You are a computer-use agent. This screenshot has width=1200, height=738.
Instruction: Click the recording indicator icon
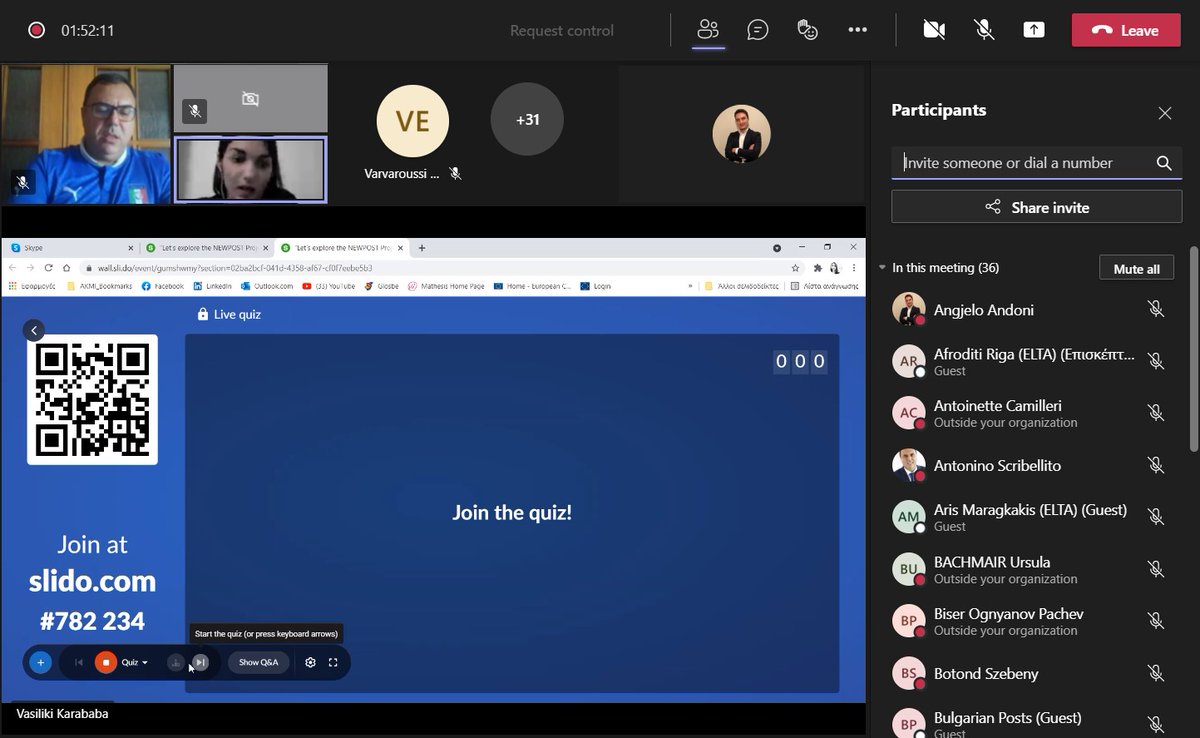coord(37,30)
